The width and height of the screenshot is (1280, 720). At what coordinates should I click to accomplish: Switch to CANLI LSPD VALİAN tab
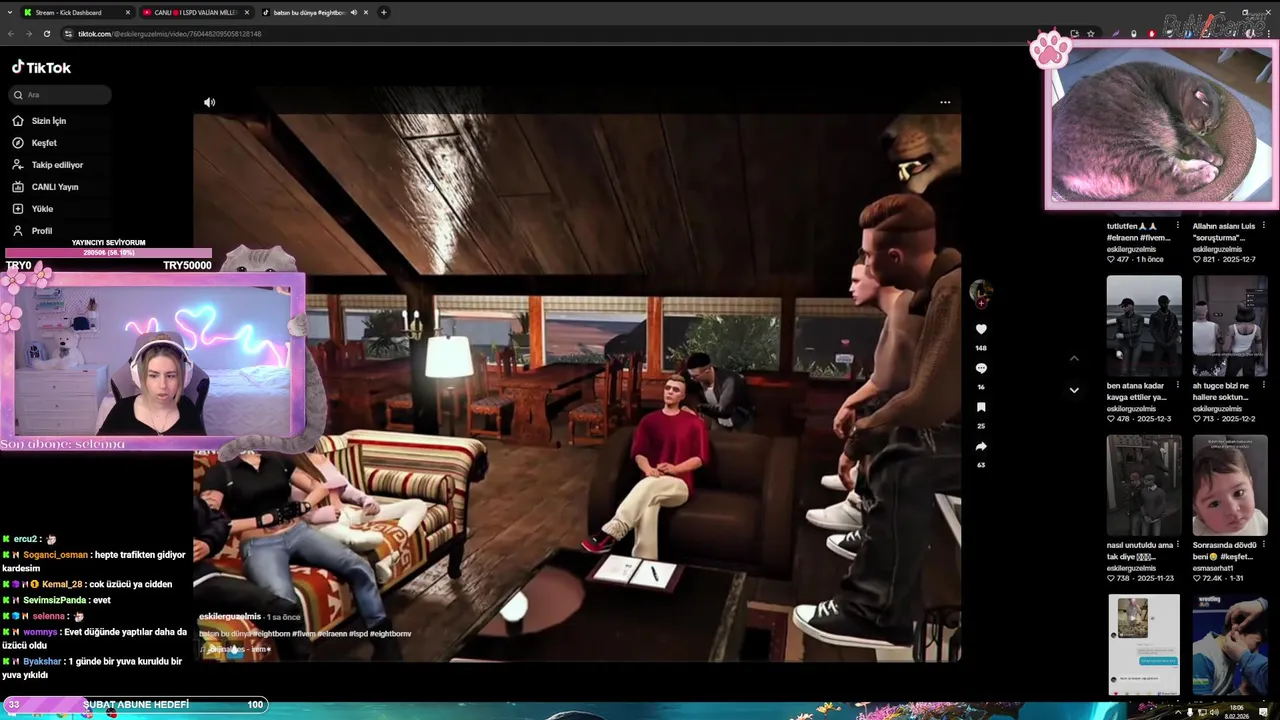196,12
